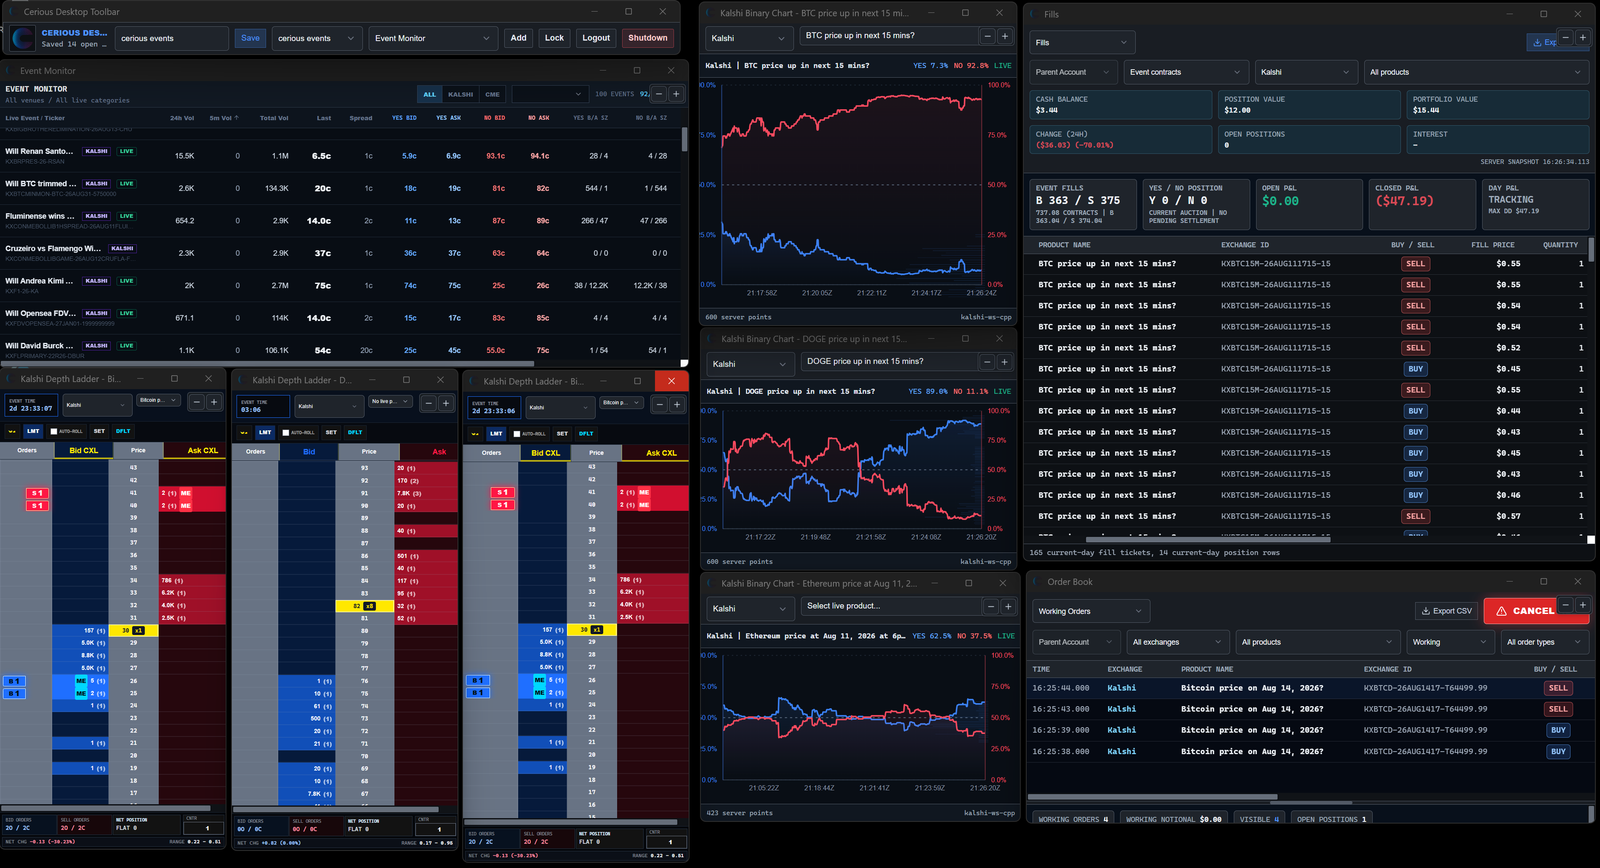Click minus zoom icon in Order Book window
Screen dimensions: 1600x868
(x=1566, y=605)
